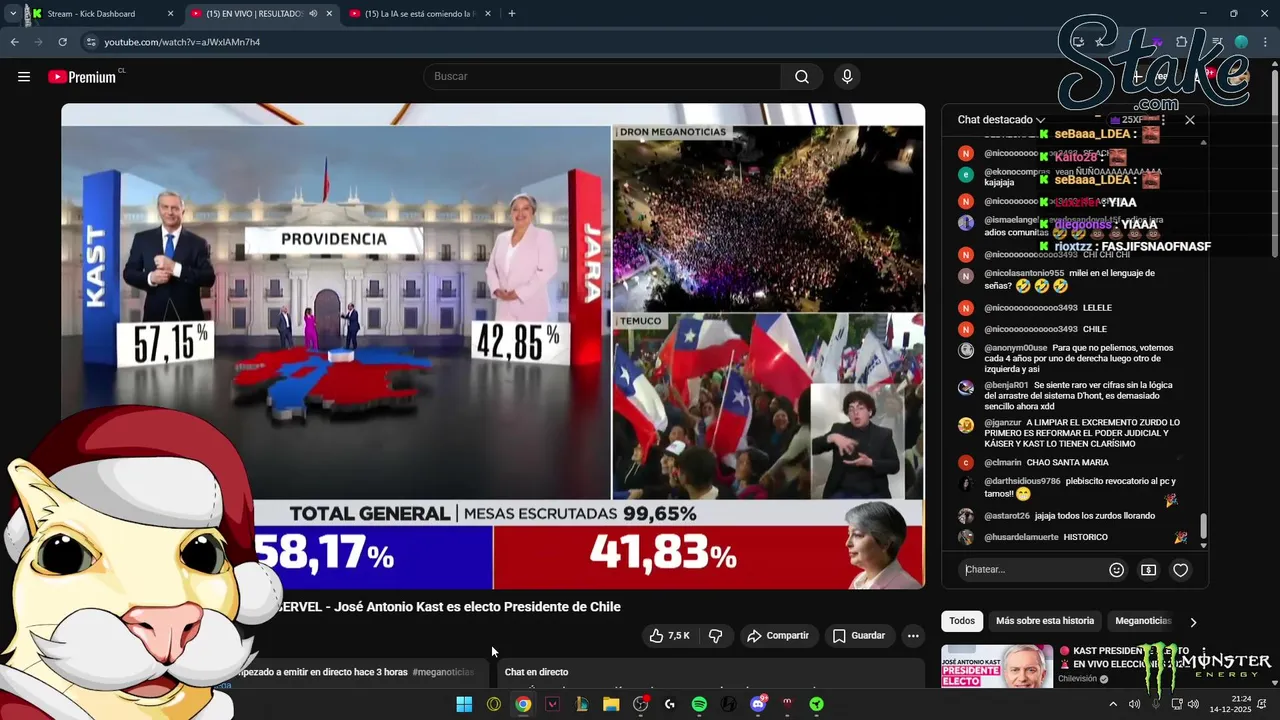Close the live chat panel
The height and width of the screenshot is (720, 1280).
pos(1189,120)
